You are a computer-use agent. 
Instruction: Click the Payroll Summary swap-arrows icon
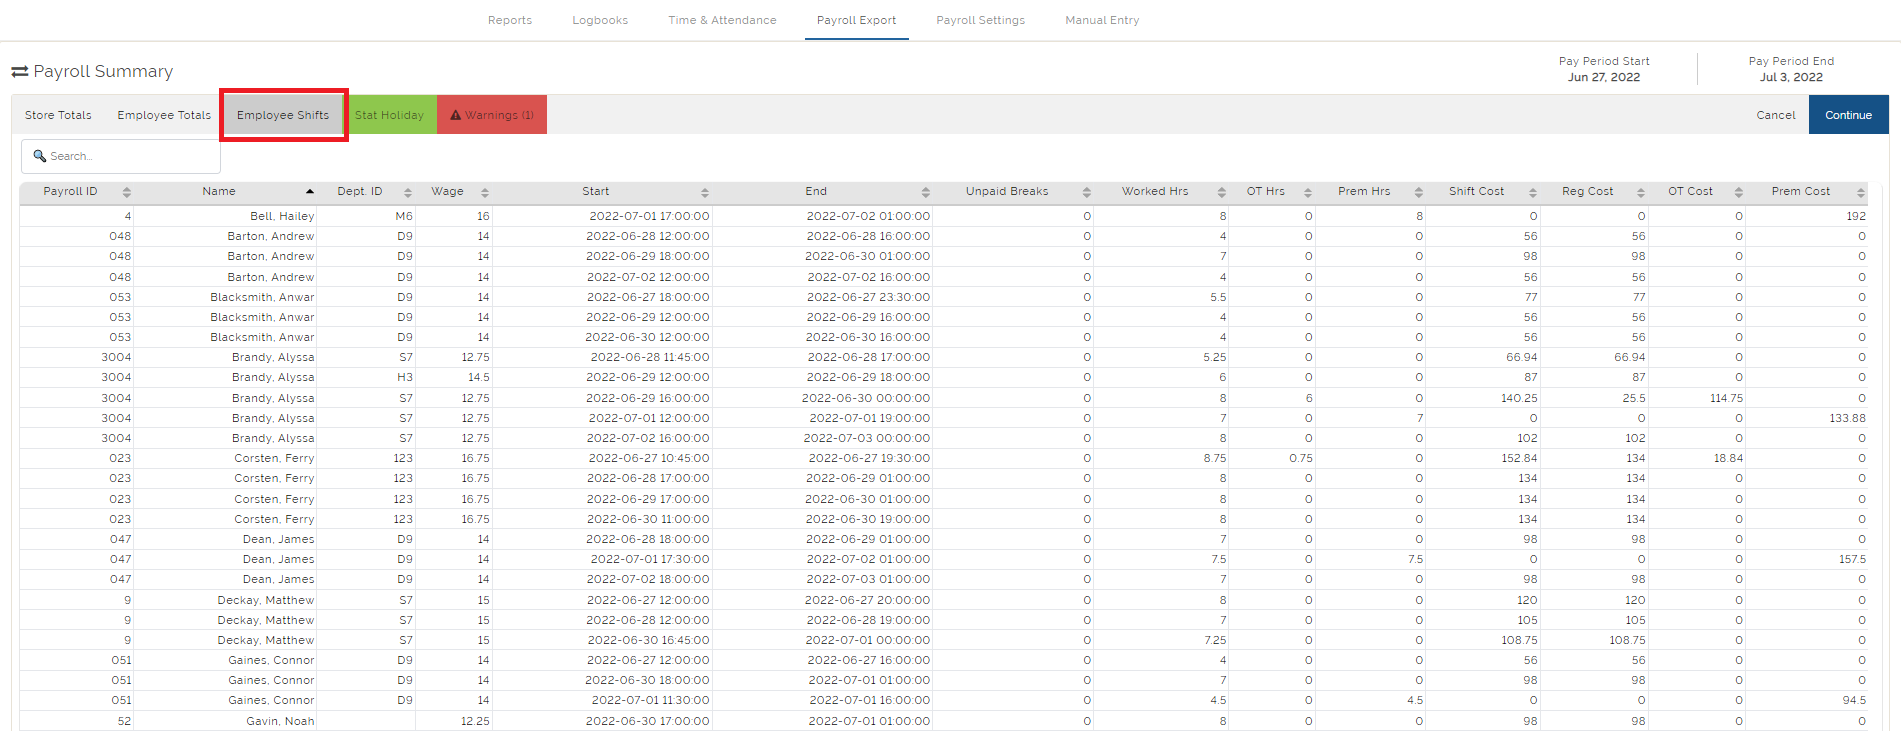[x=19, y=72]
